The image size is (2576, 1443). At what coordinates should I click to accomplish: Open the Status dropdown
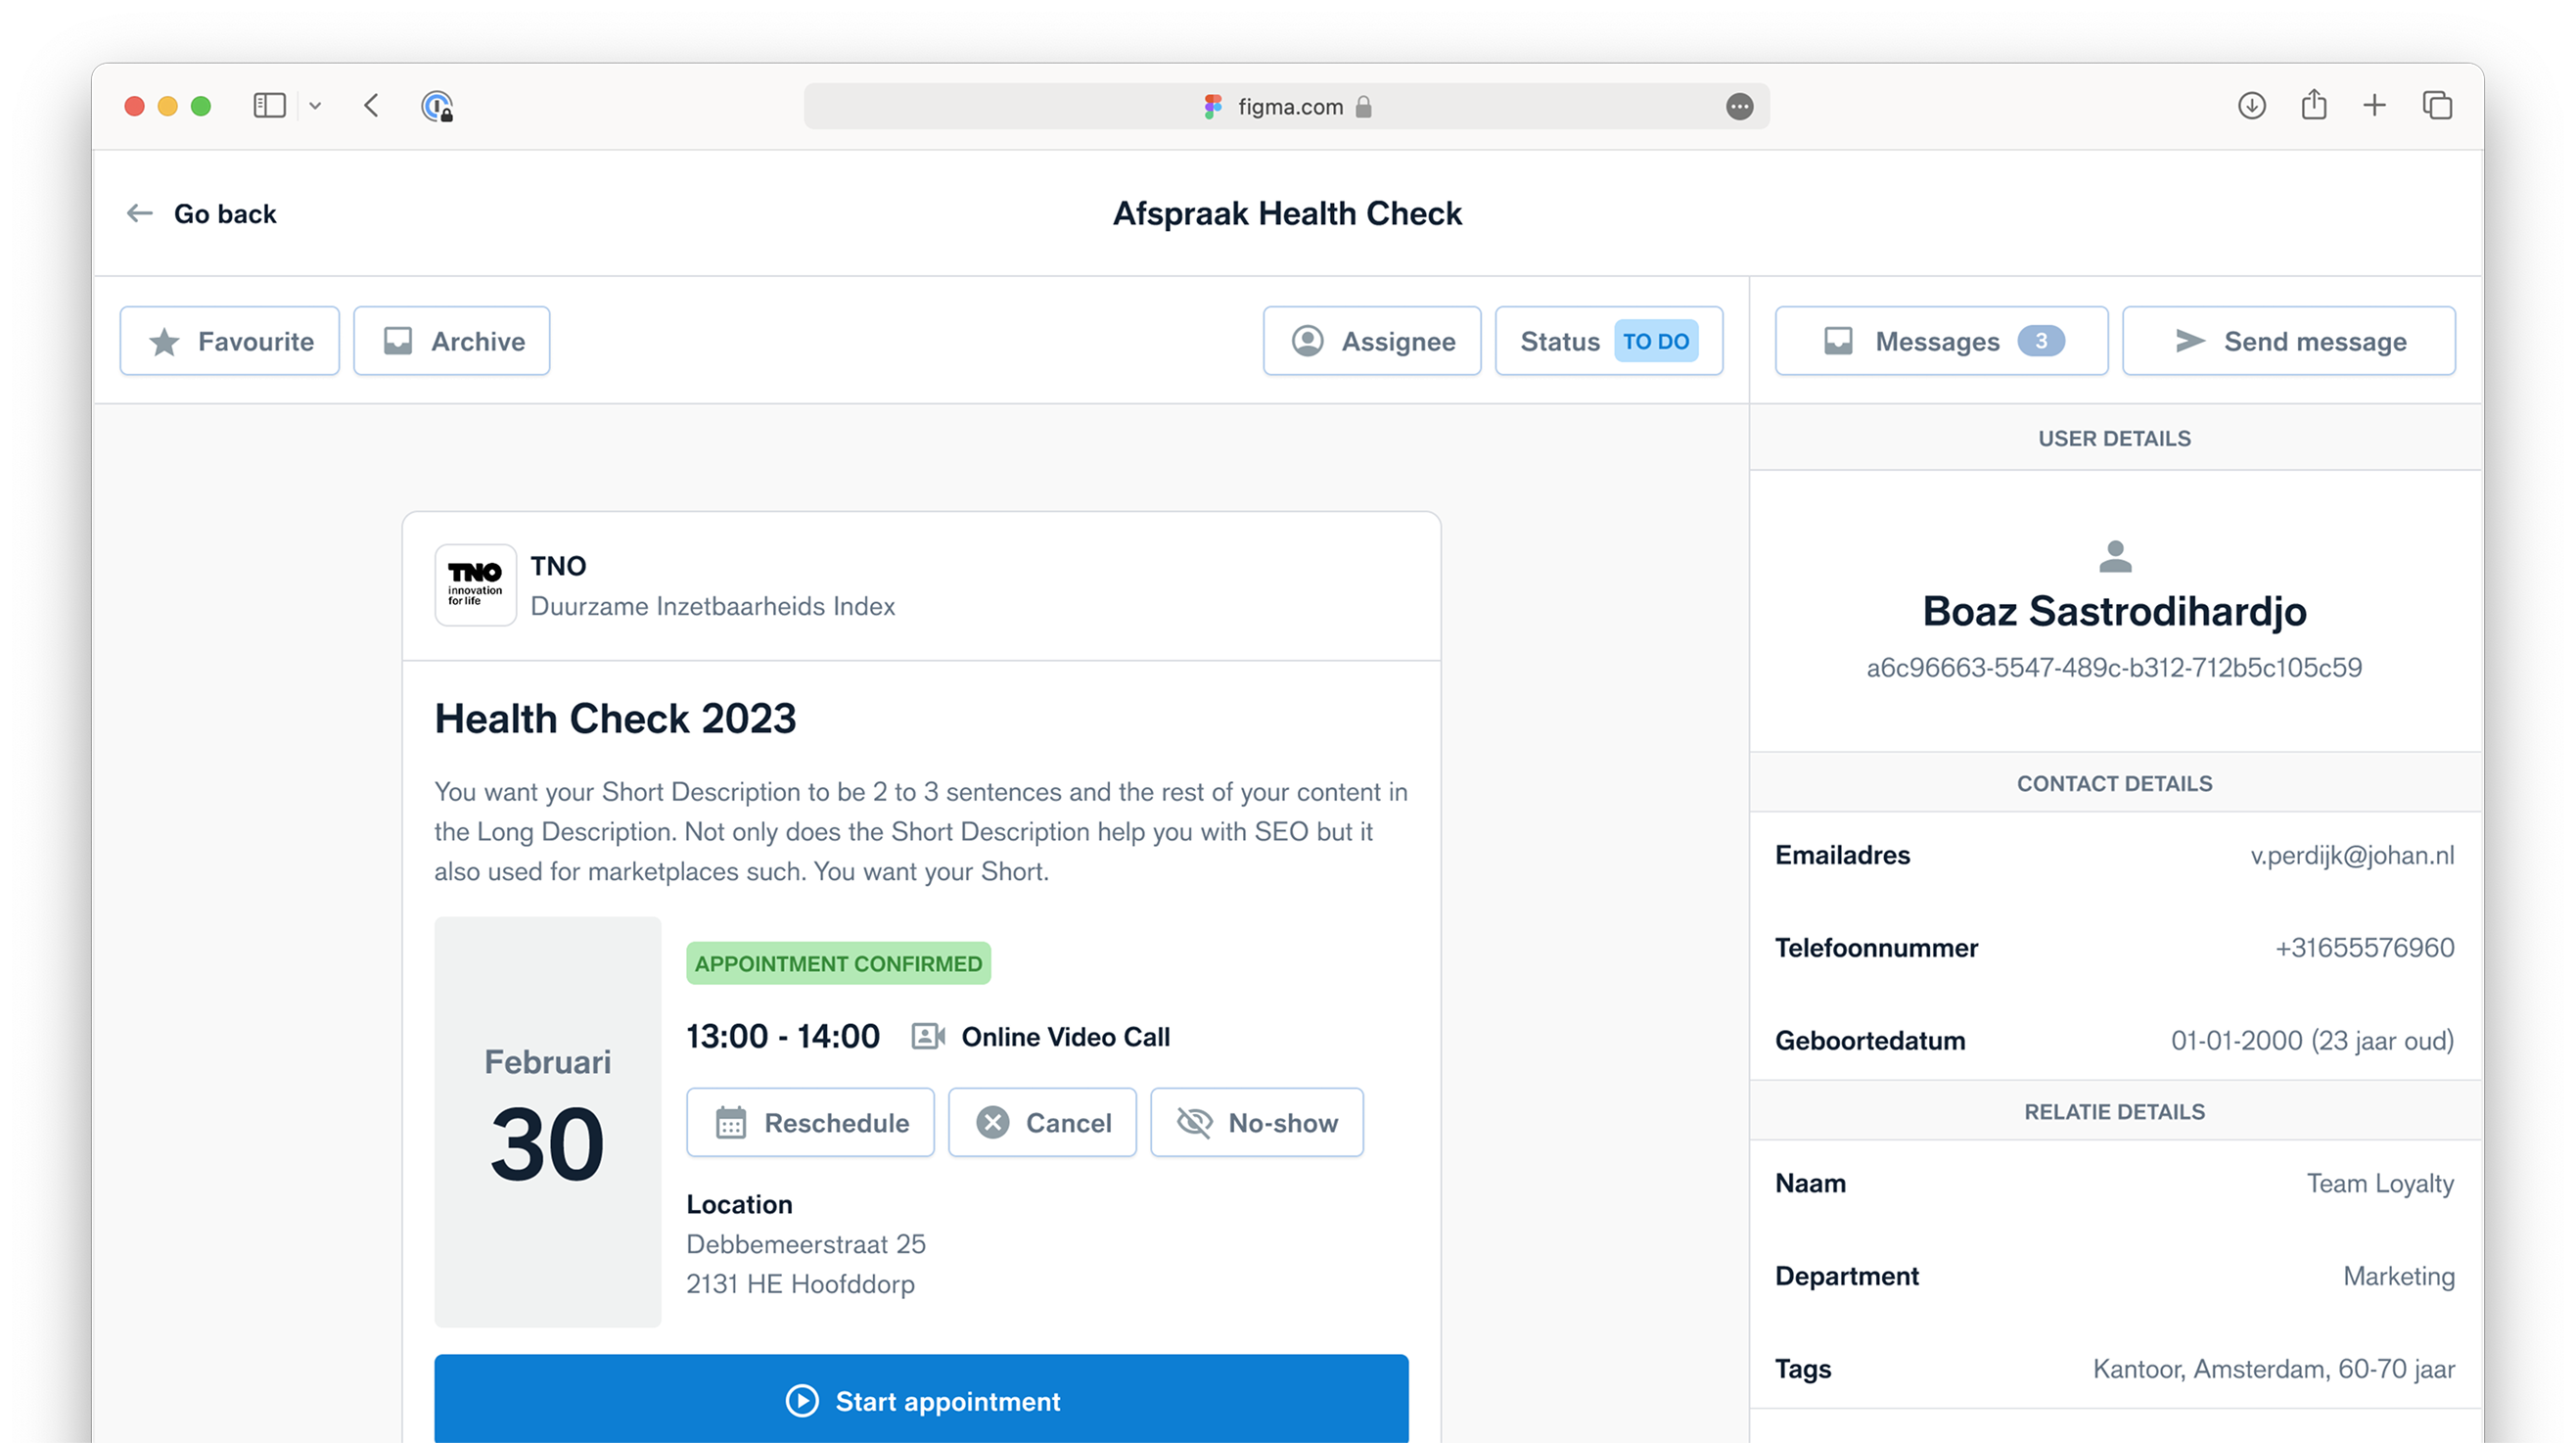[x=1608, y=341]
